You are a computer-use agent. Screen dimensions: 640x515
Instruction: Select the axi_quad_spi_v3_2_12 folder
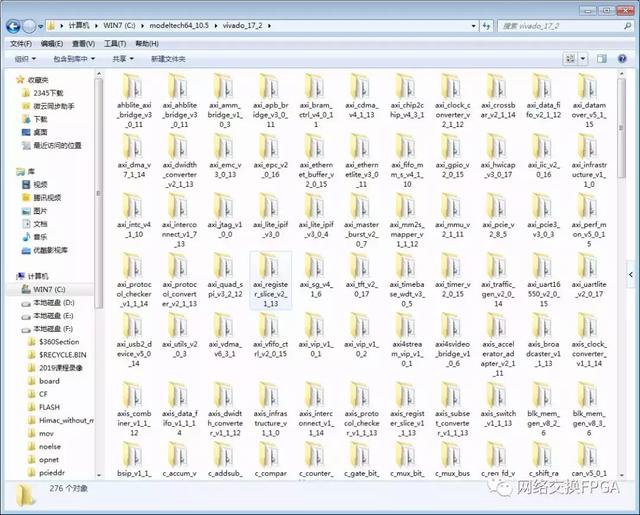(225, 276)
